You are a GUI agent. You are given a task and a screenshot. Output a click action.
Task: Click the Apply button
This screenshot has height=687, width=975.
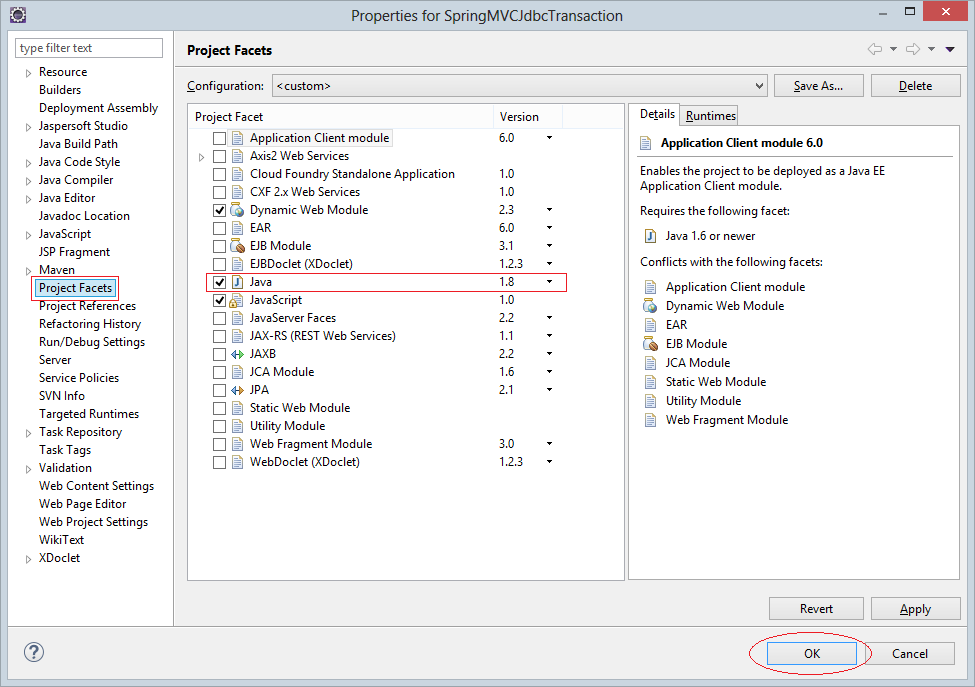pos(915,609)
